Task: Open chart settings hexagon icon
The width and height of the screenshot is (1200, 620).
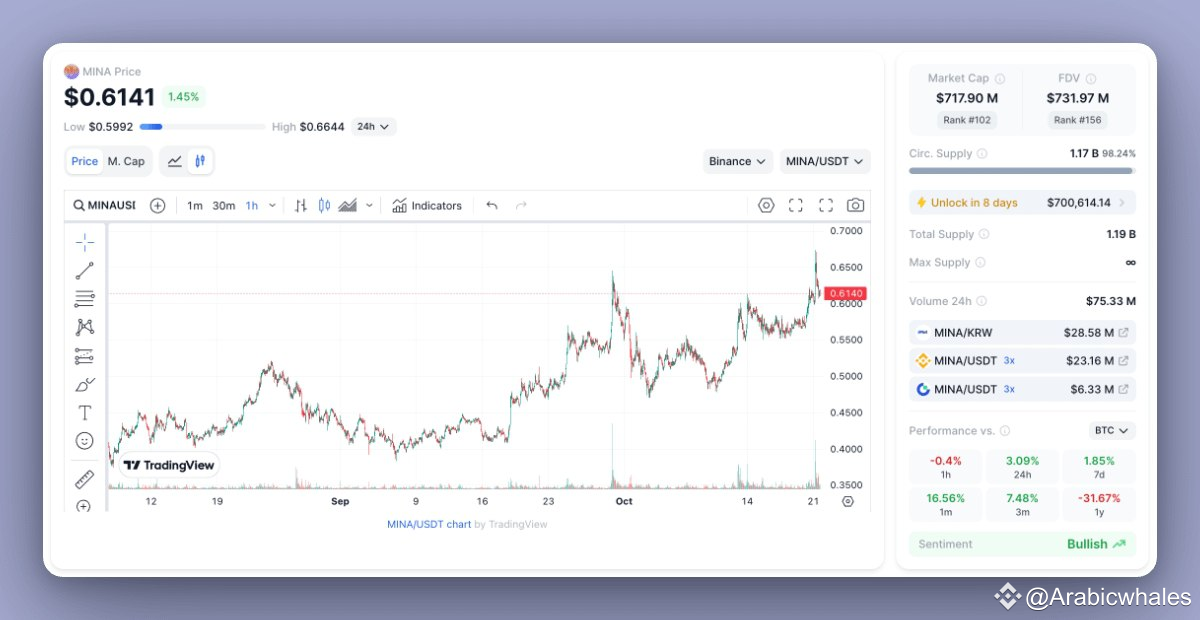Action: point(766,205)
